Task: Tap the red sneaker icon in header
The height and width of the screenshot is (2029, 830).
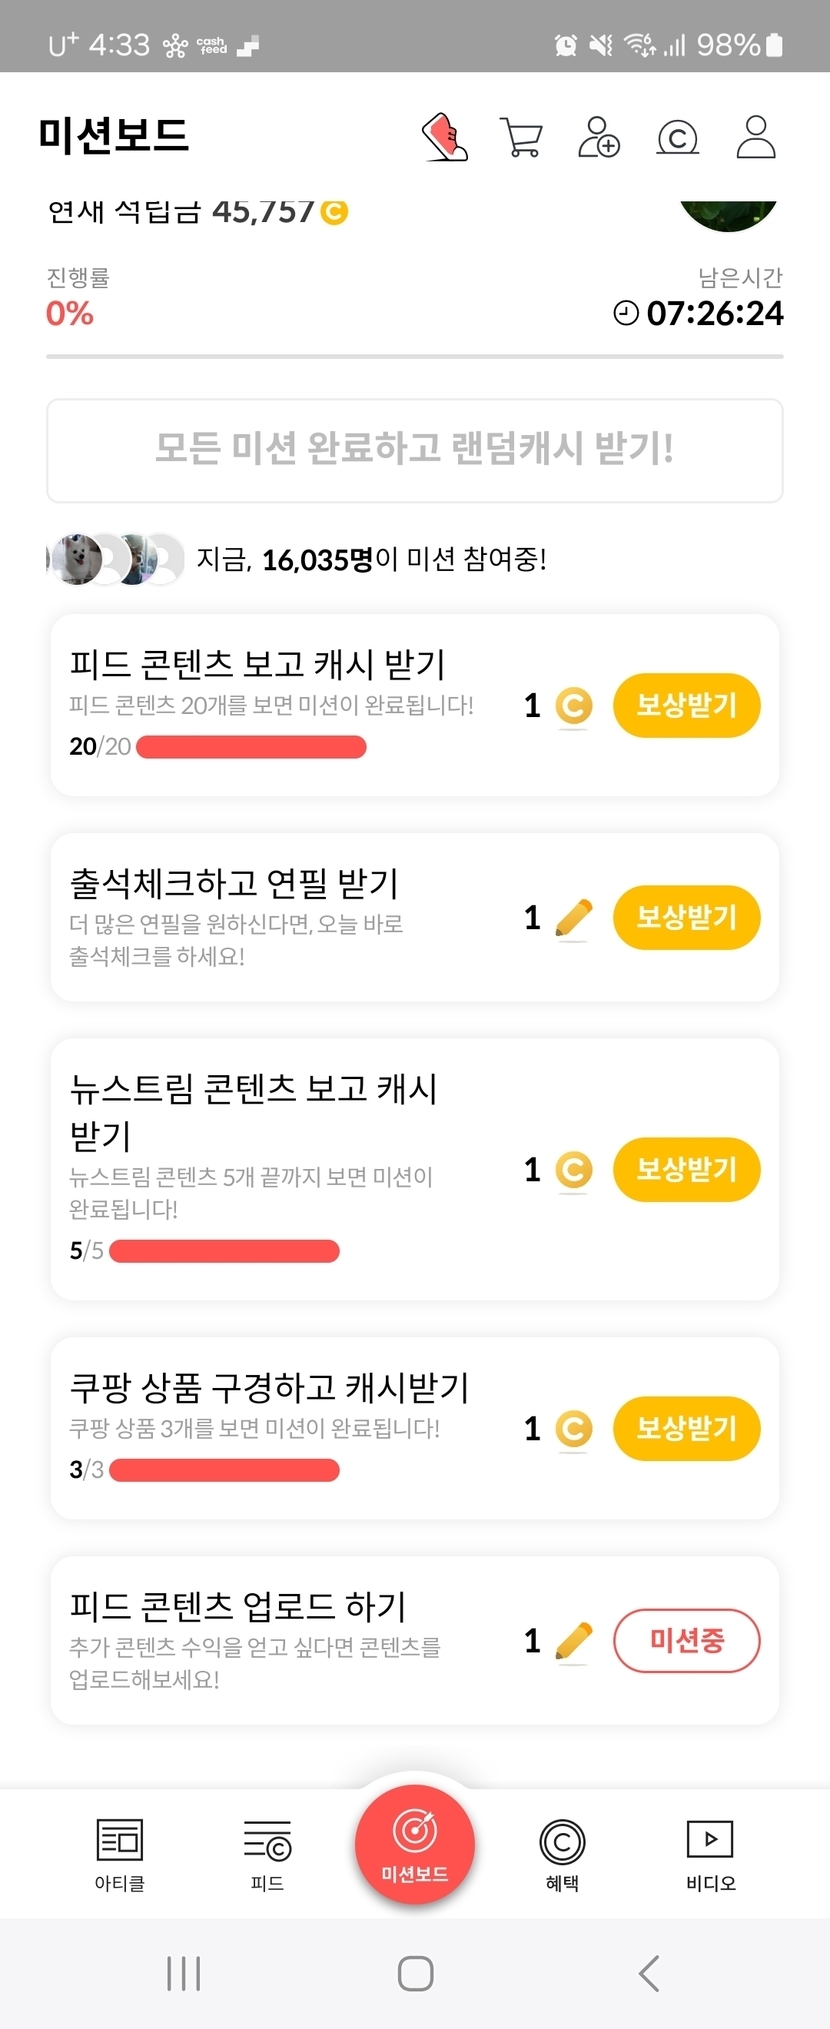Action: tap(445, 137)
